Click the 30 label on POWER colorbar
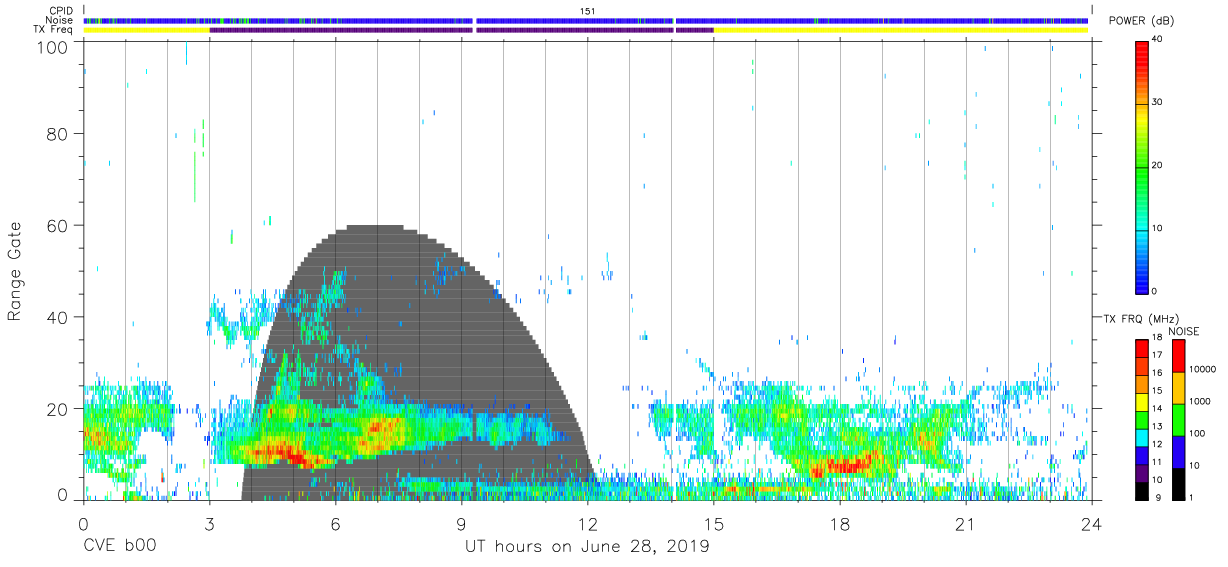 1158,102
